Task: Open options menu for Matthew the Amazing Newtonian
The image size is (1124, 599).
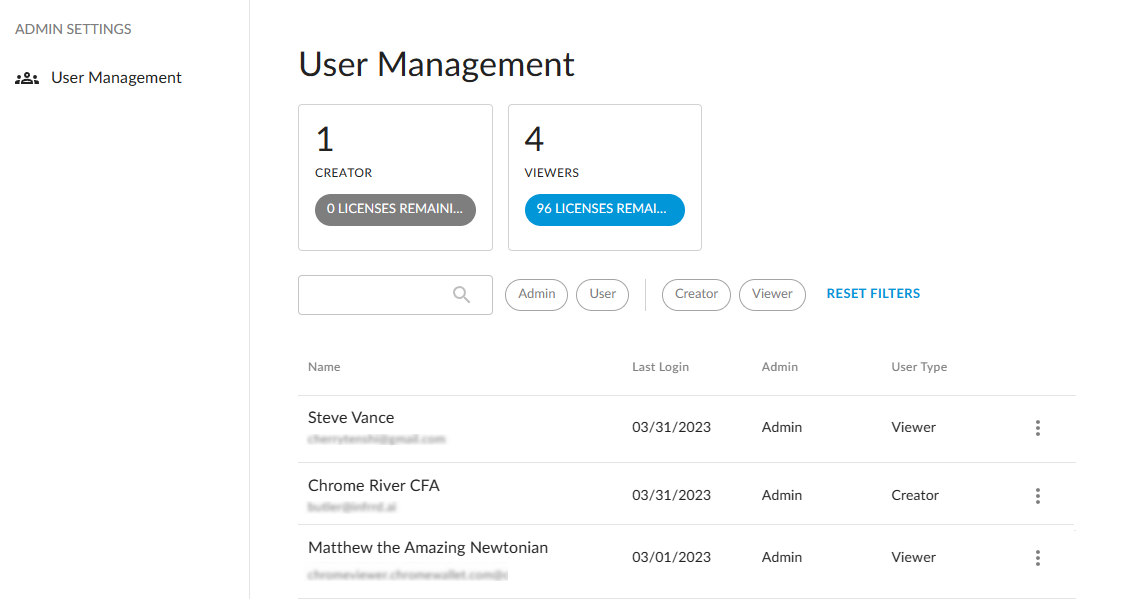Action: pos(1037,558)
